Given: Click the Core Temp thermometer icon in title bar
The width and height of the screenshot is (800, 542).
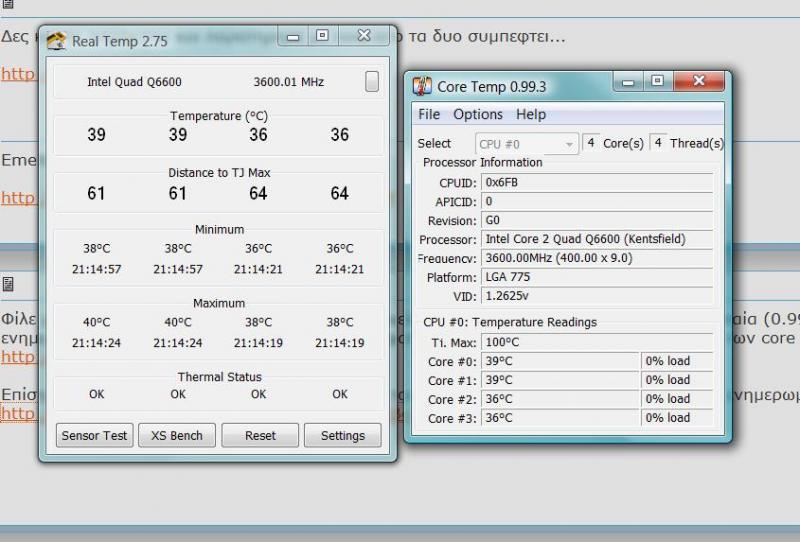Looking at the screenshot, I should (x=422, y=86).
